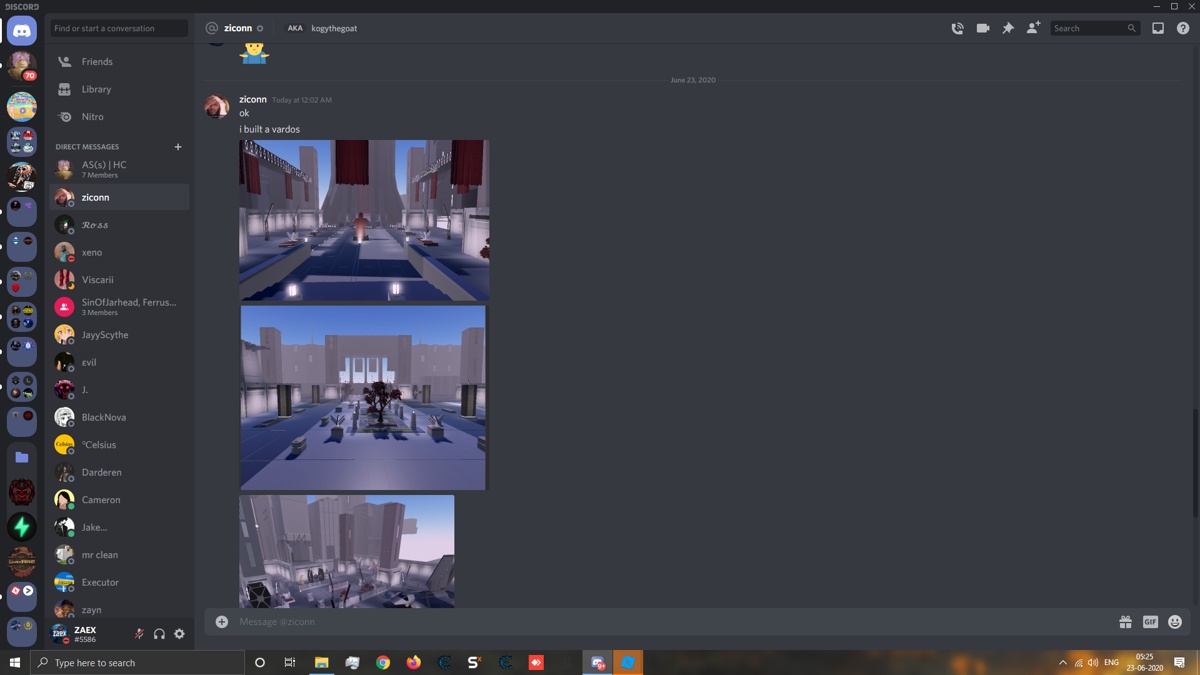1200x675 pixels.
Task: Open Google Chrome from taskbar
Action: click(x=383, y=663)
